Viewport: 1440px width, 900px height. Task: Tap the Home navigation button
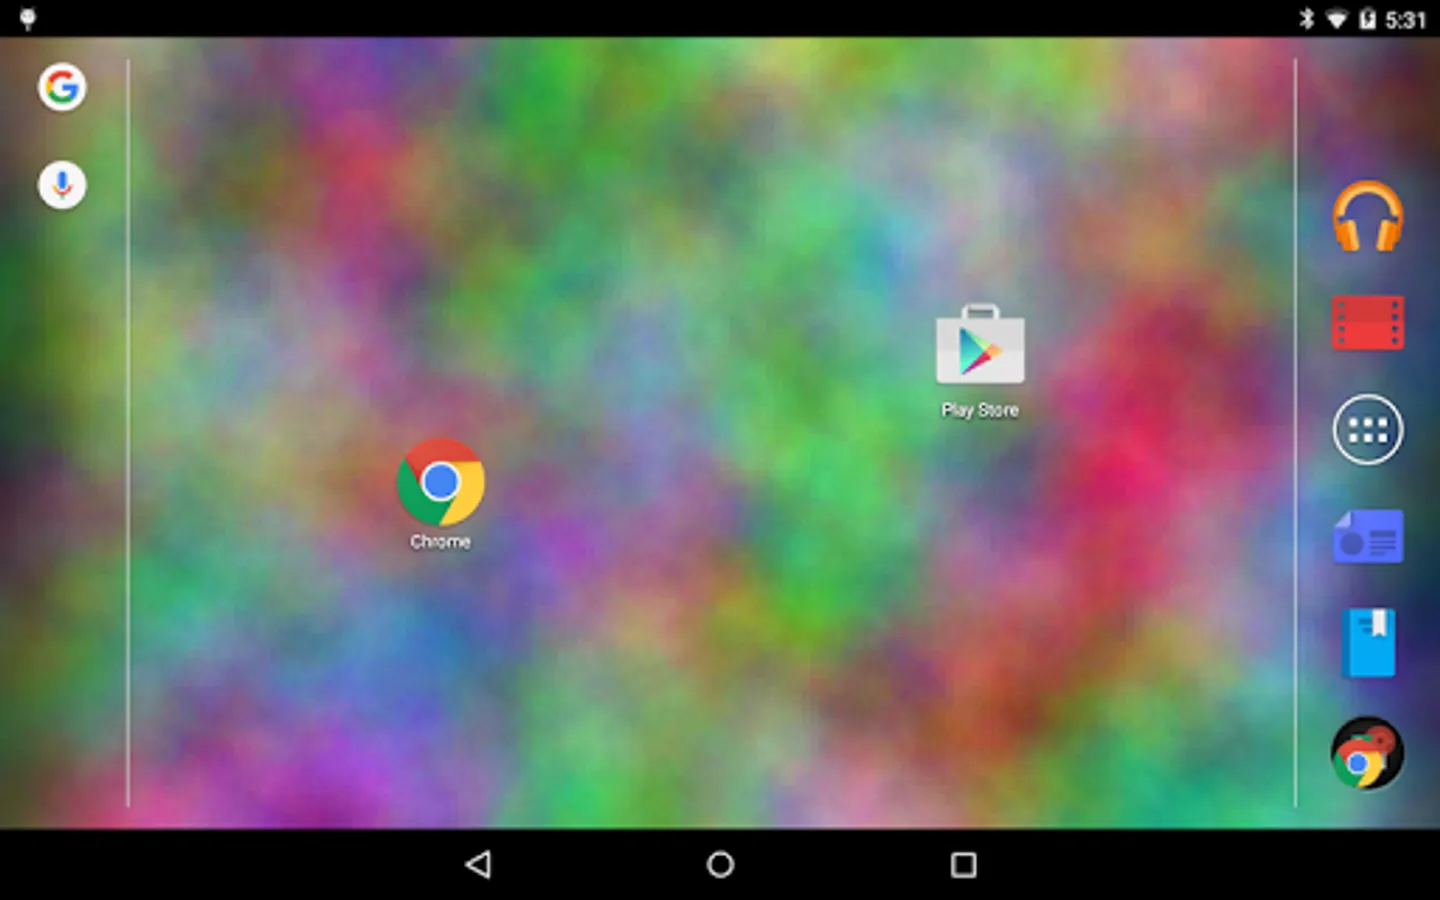(720, 864)
